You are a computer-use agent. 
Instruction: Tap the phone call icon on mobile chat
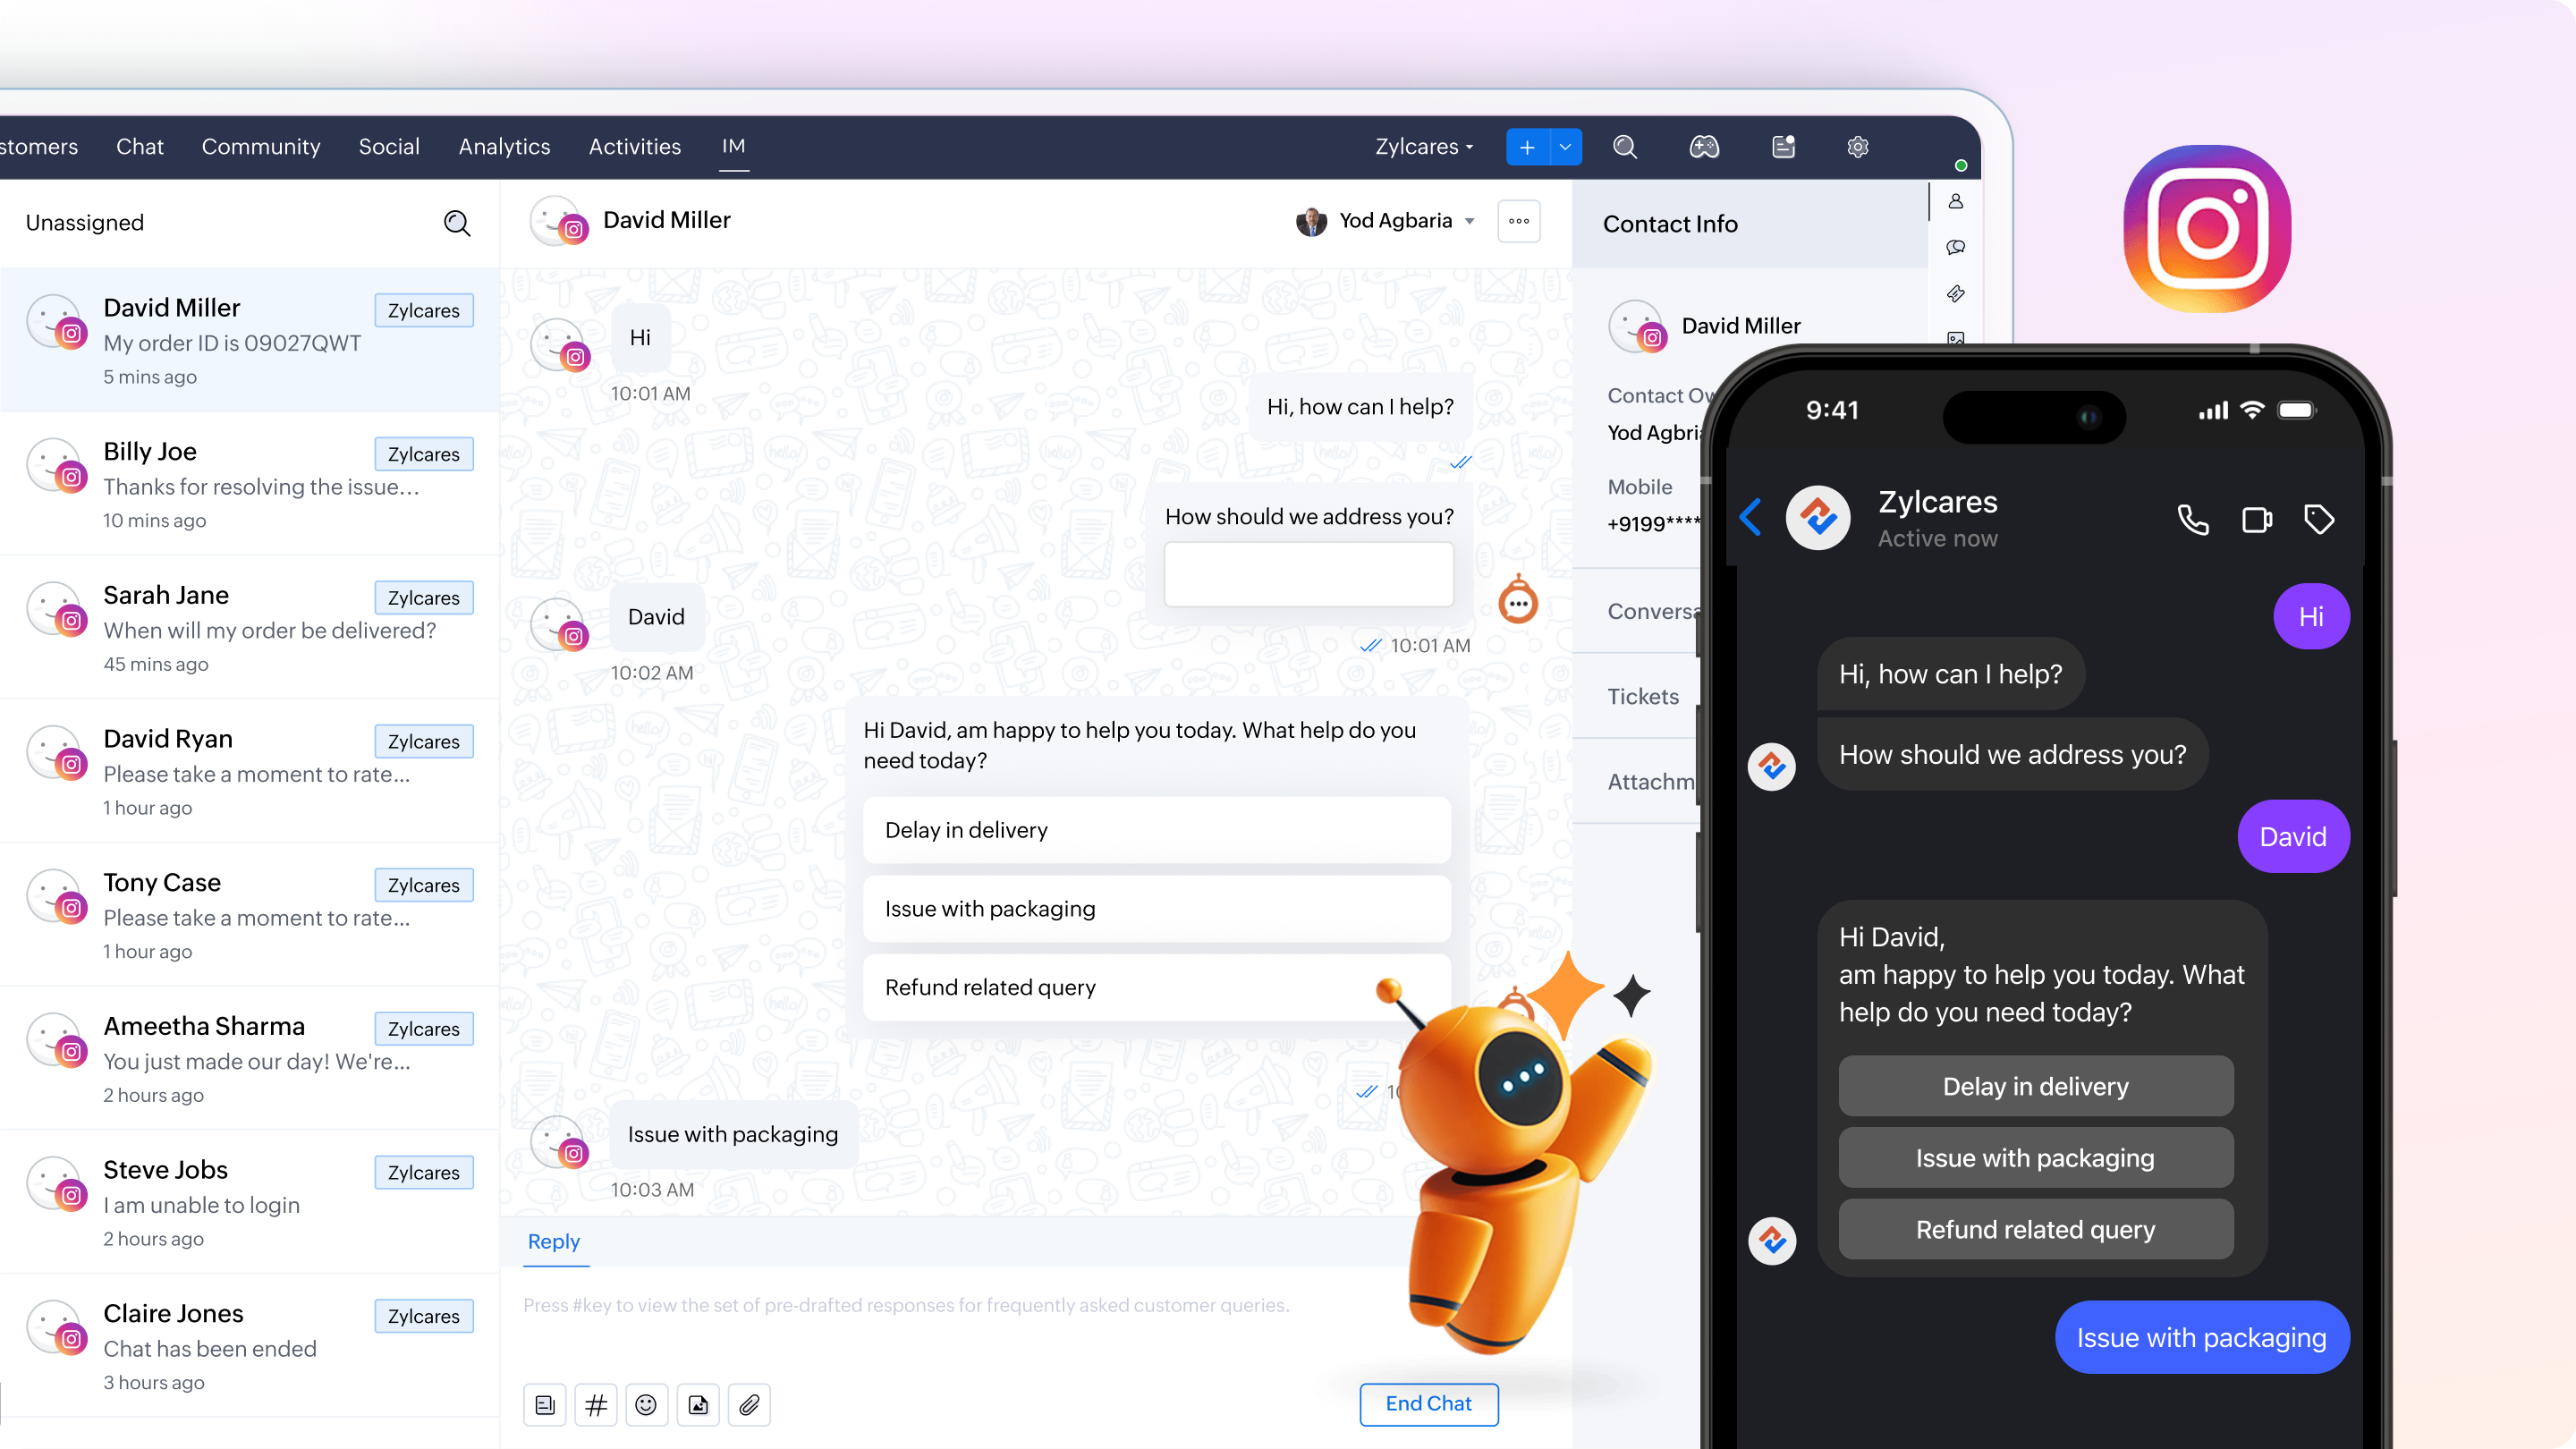2192,519
